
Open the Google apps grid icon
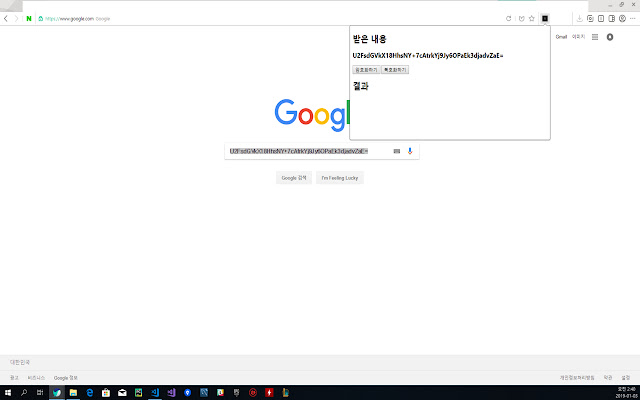tap(595, 37)
